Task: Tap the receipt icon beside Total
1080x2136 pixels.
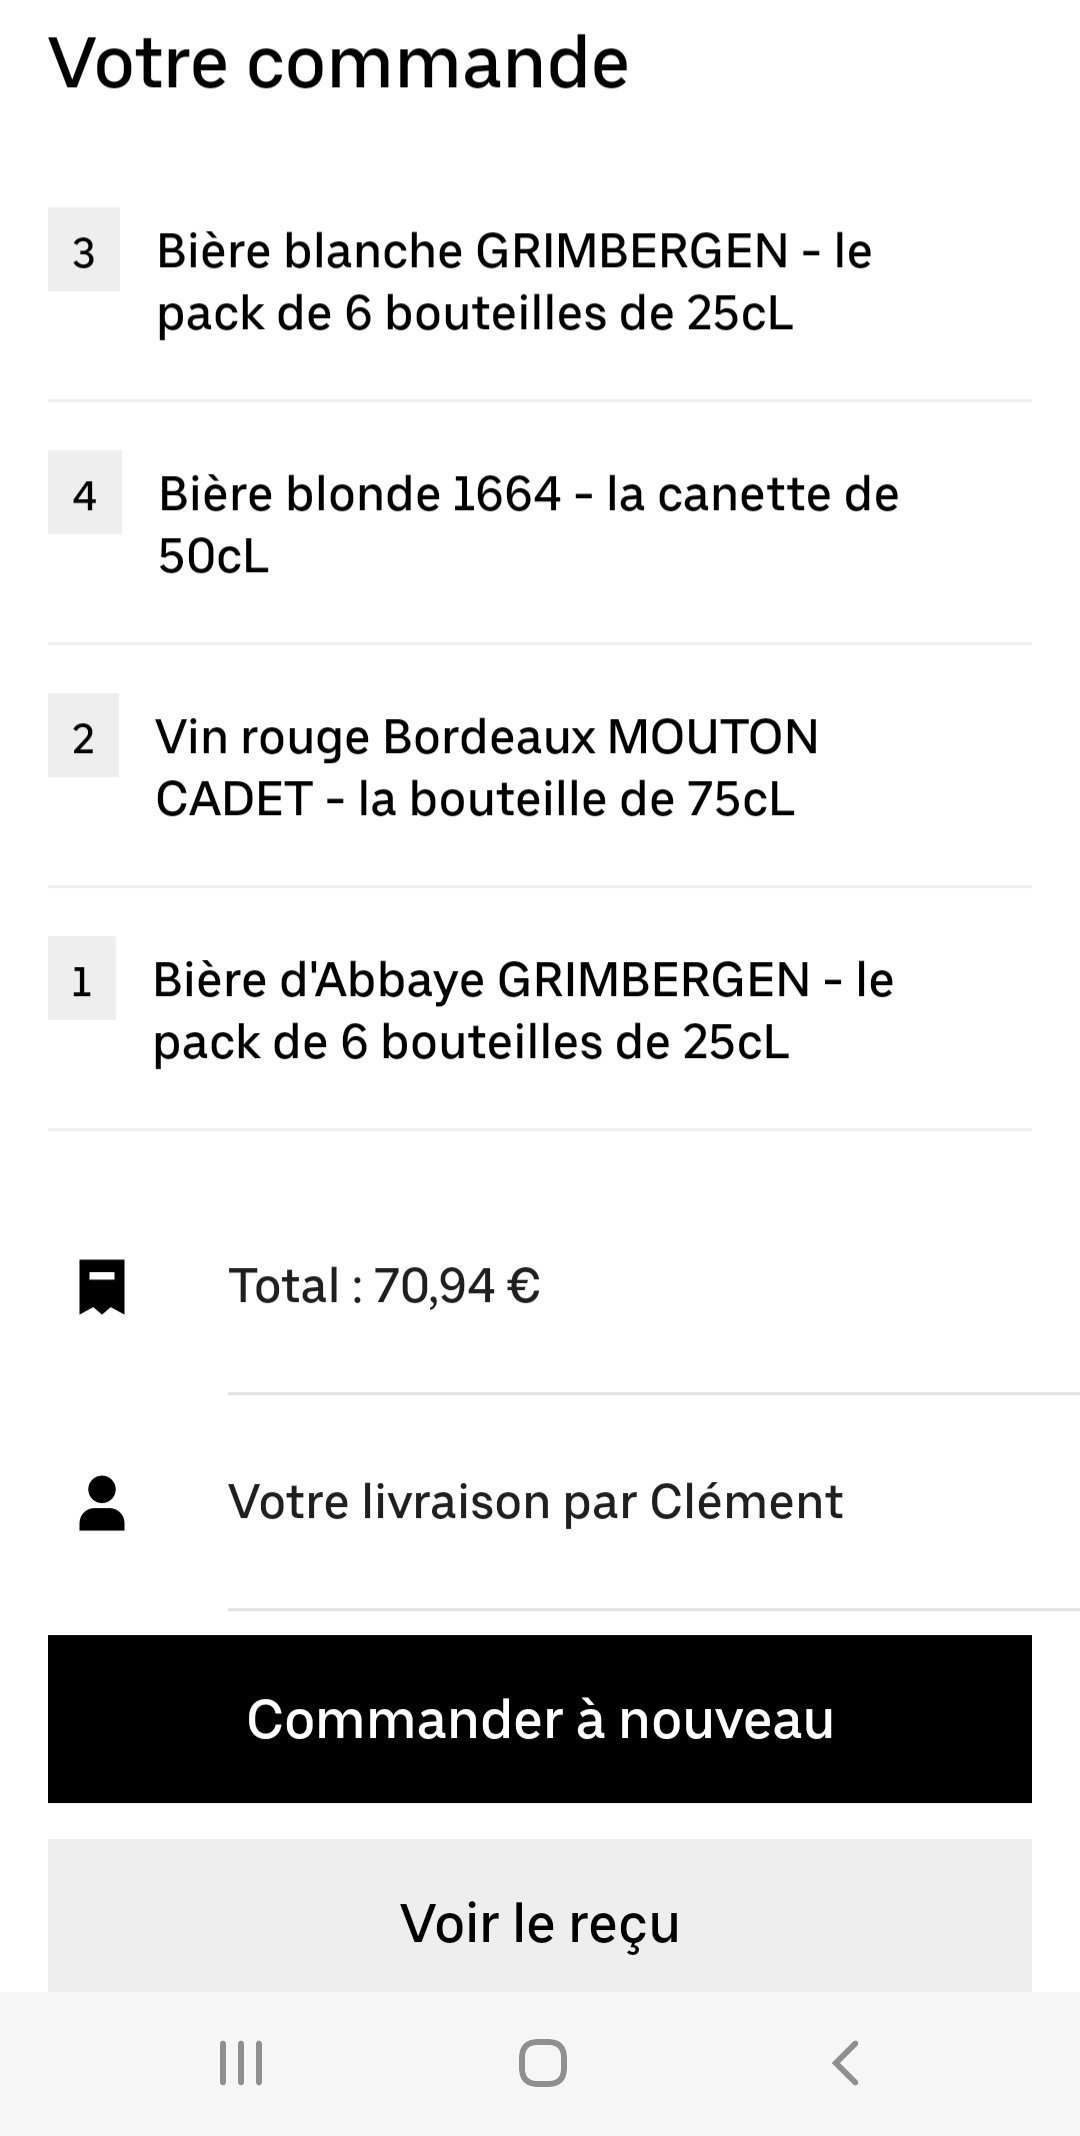Action: (x=102, y=1286)
